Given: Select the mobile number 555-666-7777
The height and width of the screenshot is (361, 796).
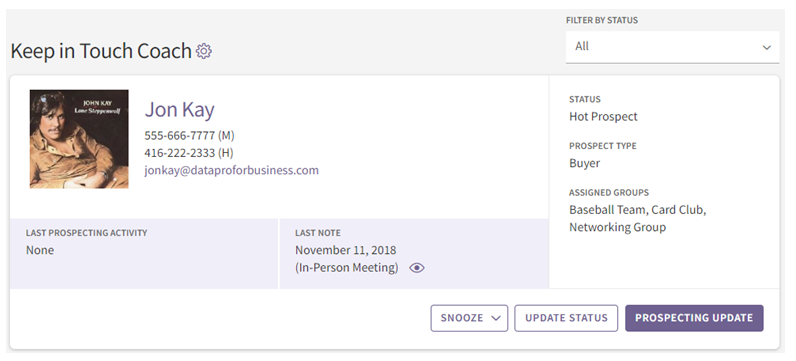Looking at the screenshot, I should 180,136.
